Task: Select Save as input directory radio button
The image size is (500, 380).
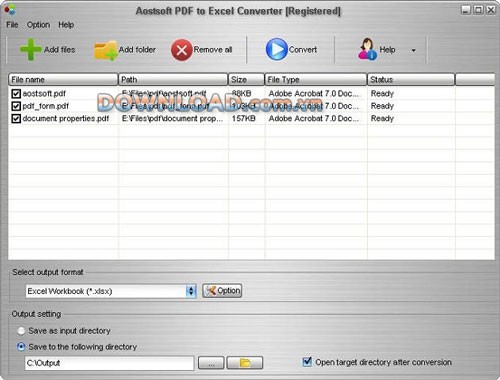Action: [21, 331]
